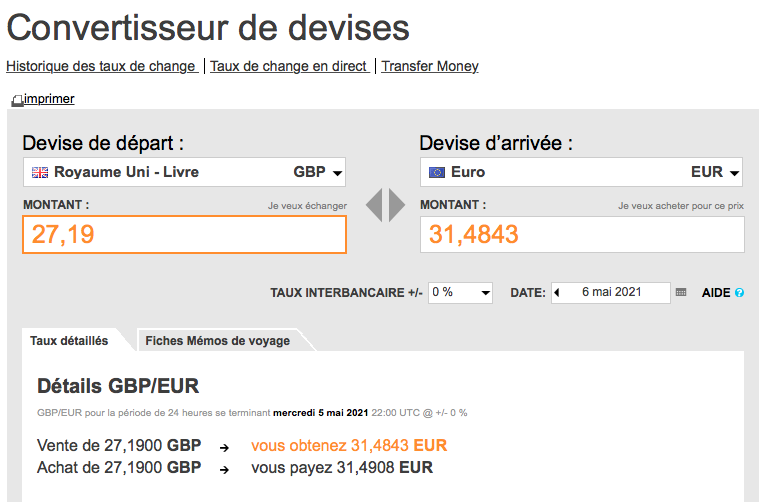Viewport: 769px width, 502px height.
Task: Open the GBP source currency dropdown
Action: [x=184, y=172]
